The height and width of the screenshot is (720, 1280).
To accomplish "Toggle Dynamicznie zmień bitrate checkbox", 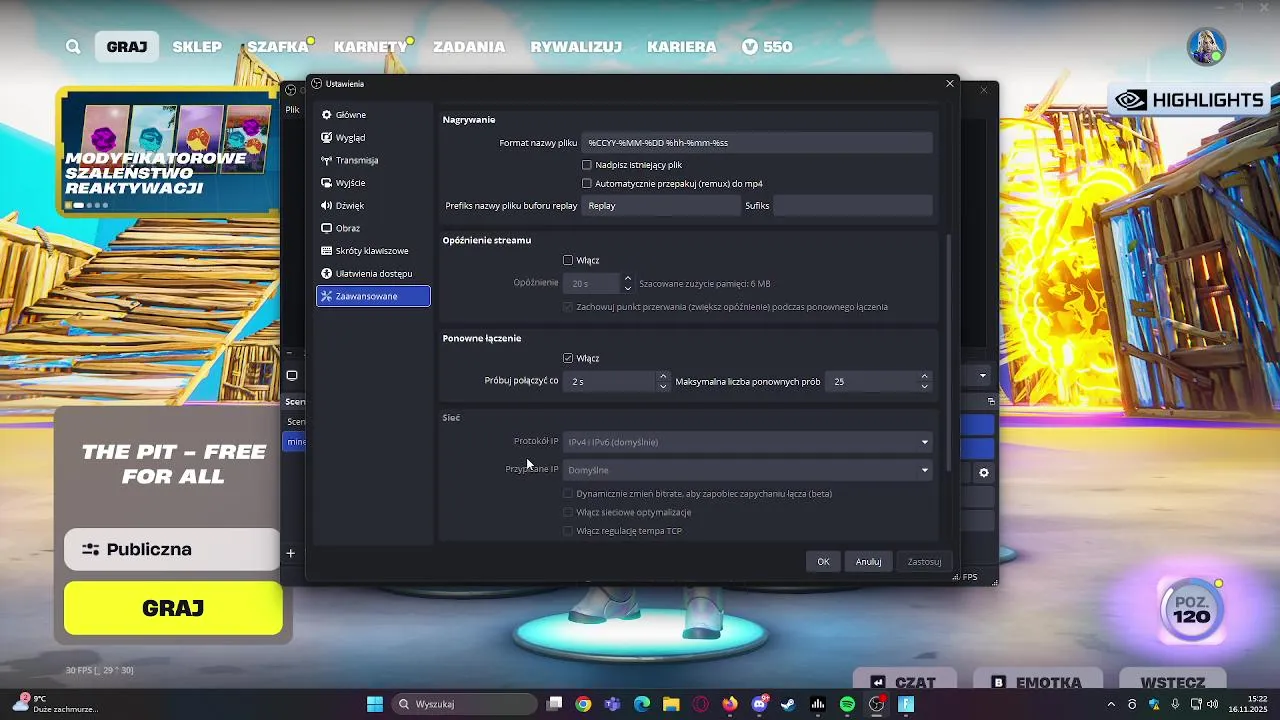I will click(568, 493).
